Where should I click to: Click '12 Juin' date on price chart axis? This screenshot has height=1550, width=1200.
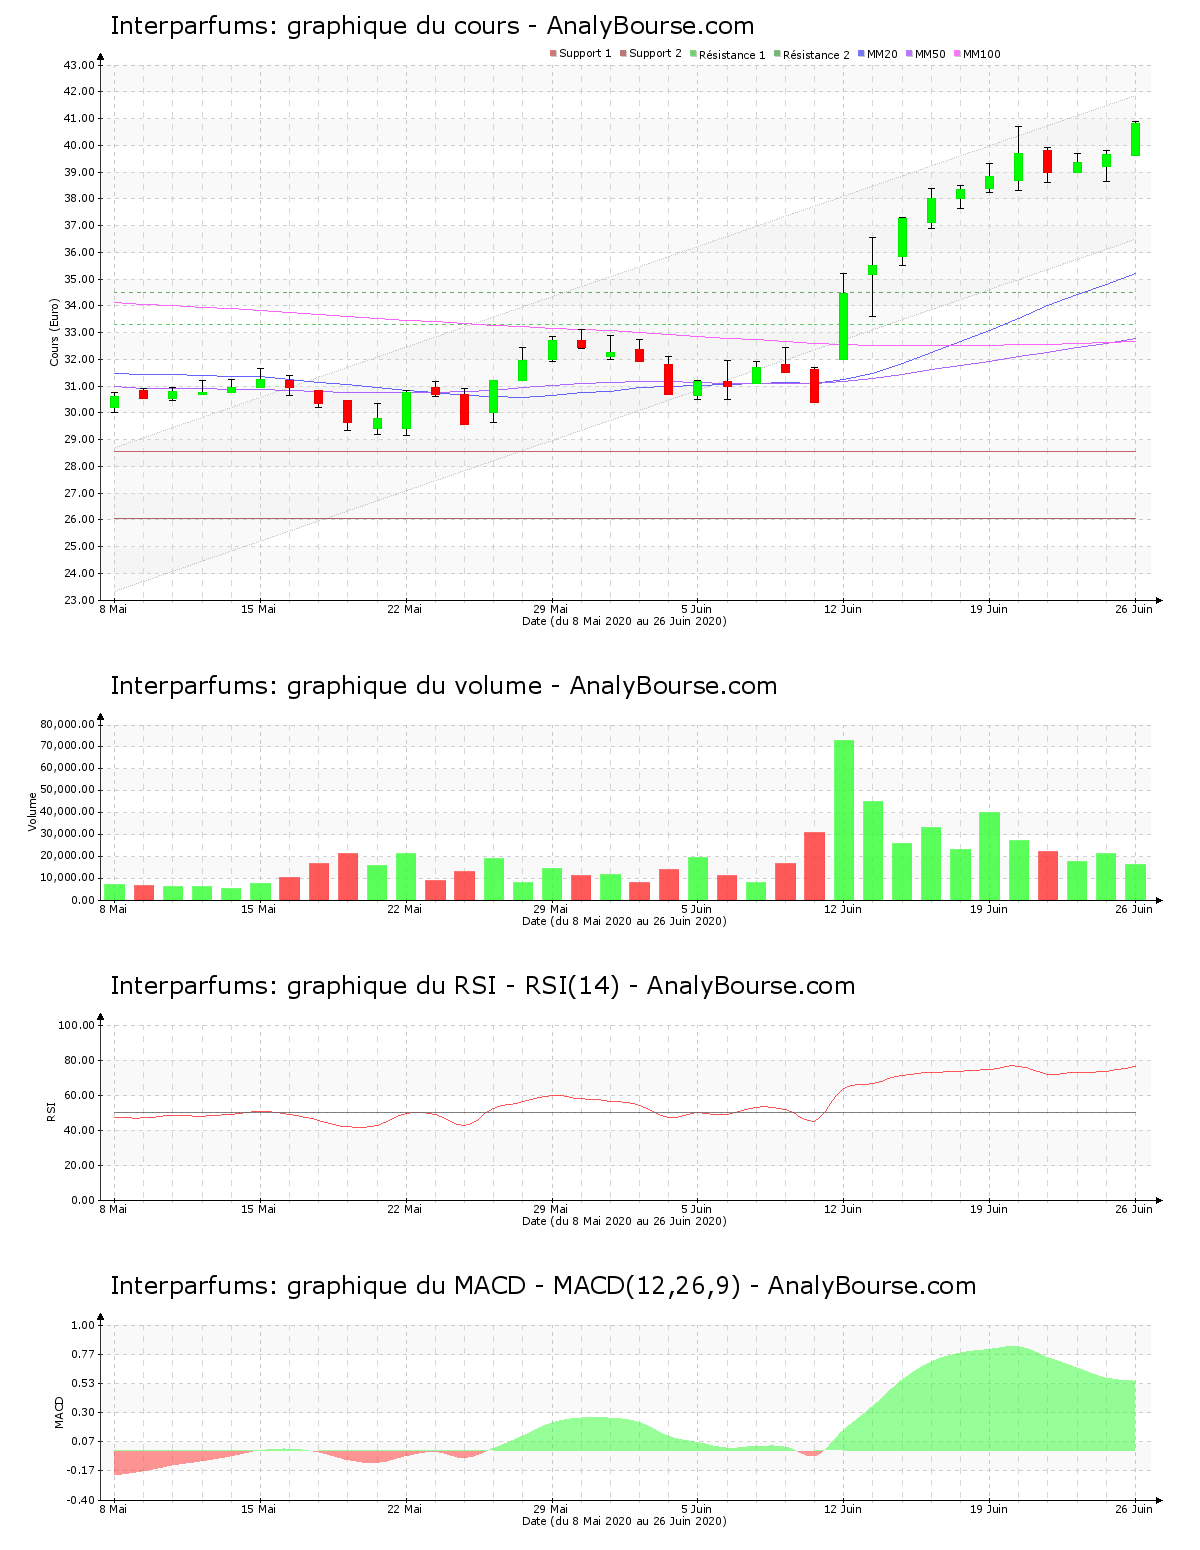click(843, 609)
